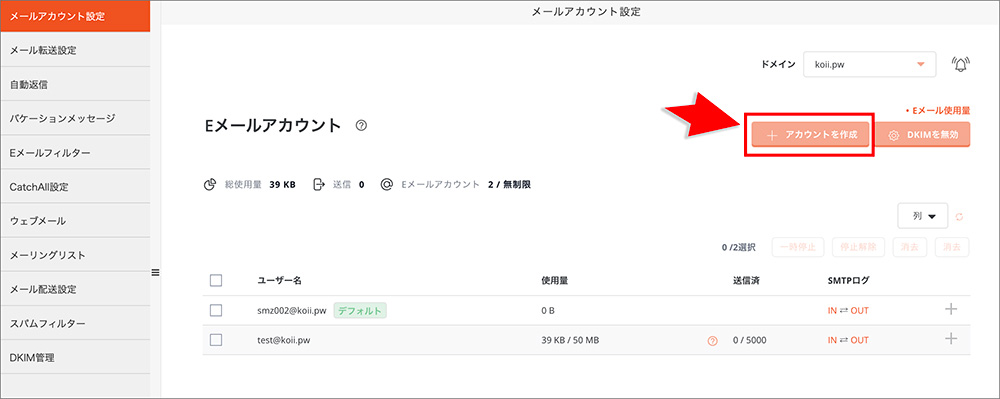The width and height of the screenshot is (1000, 399).
Task: Open メール転送設定 in sidebar
Action: [75, 50]
